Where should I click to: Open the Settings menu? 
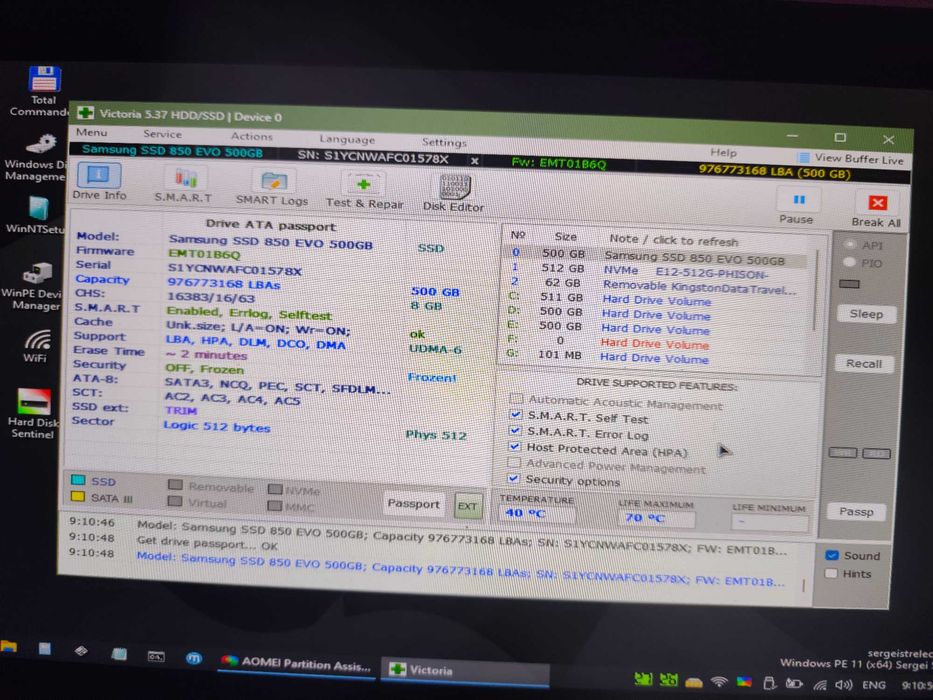tap(444, 142)
